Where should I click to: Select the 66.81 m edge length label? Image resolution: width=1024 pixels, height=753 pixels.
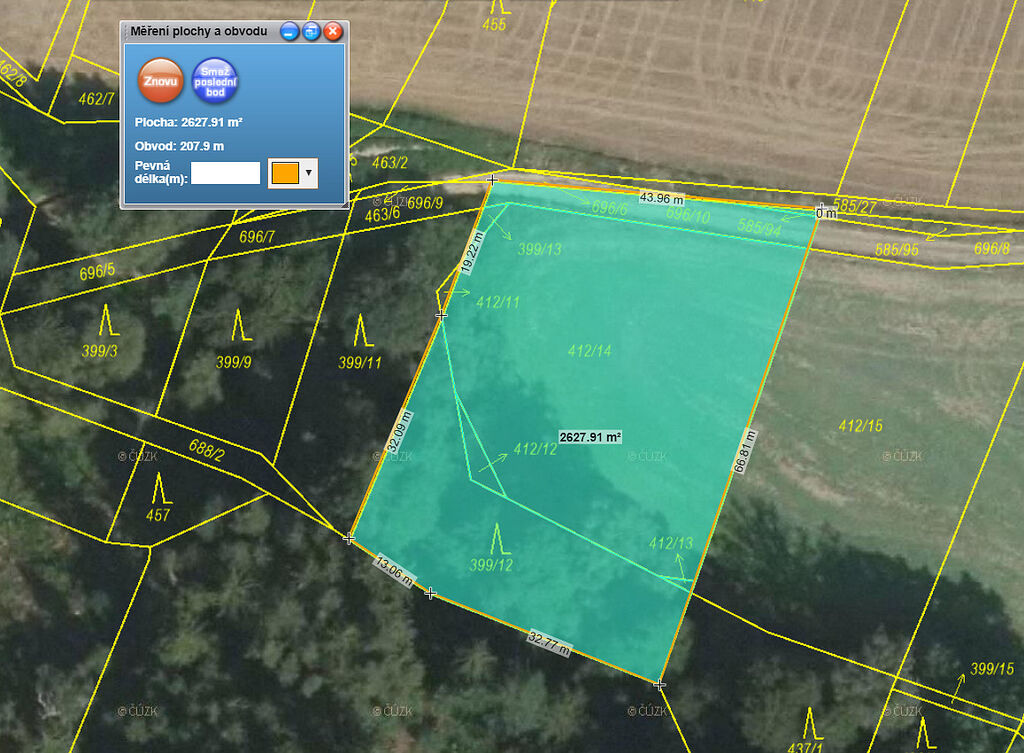[x=743, y=453]
